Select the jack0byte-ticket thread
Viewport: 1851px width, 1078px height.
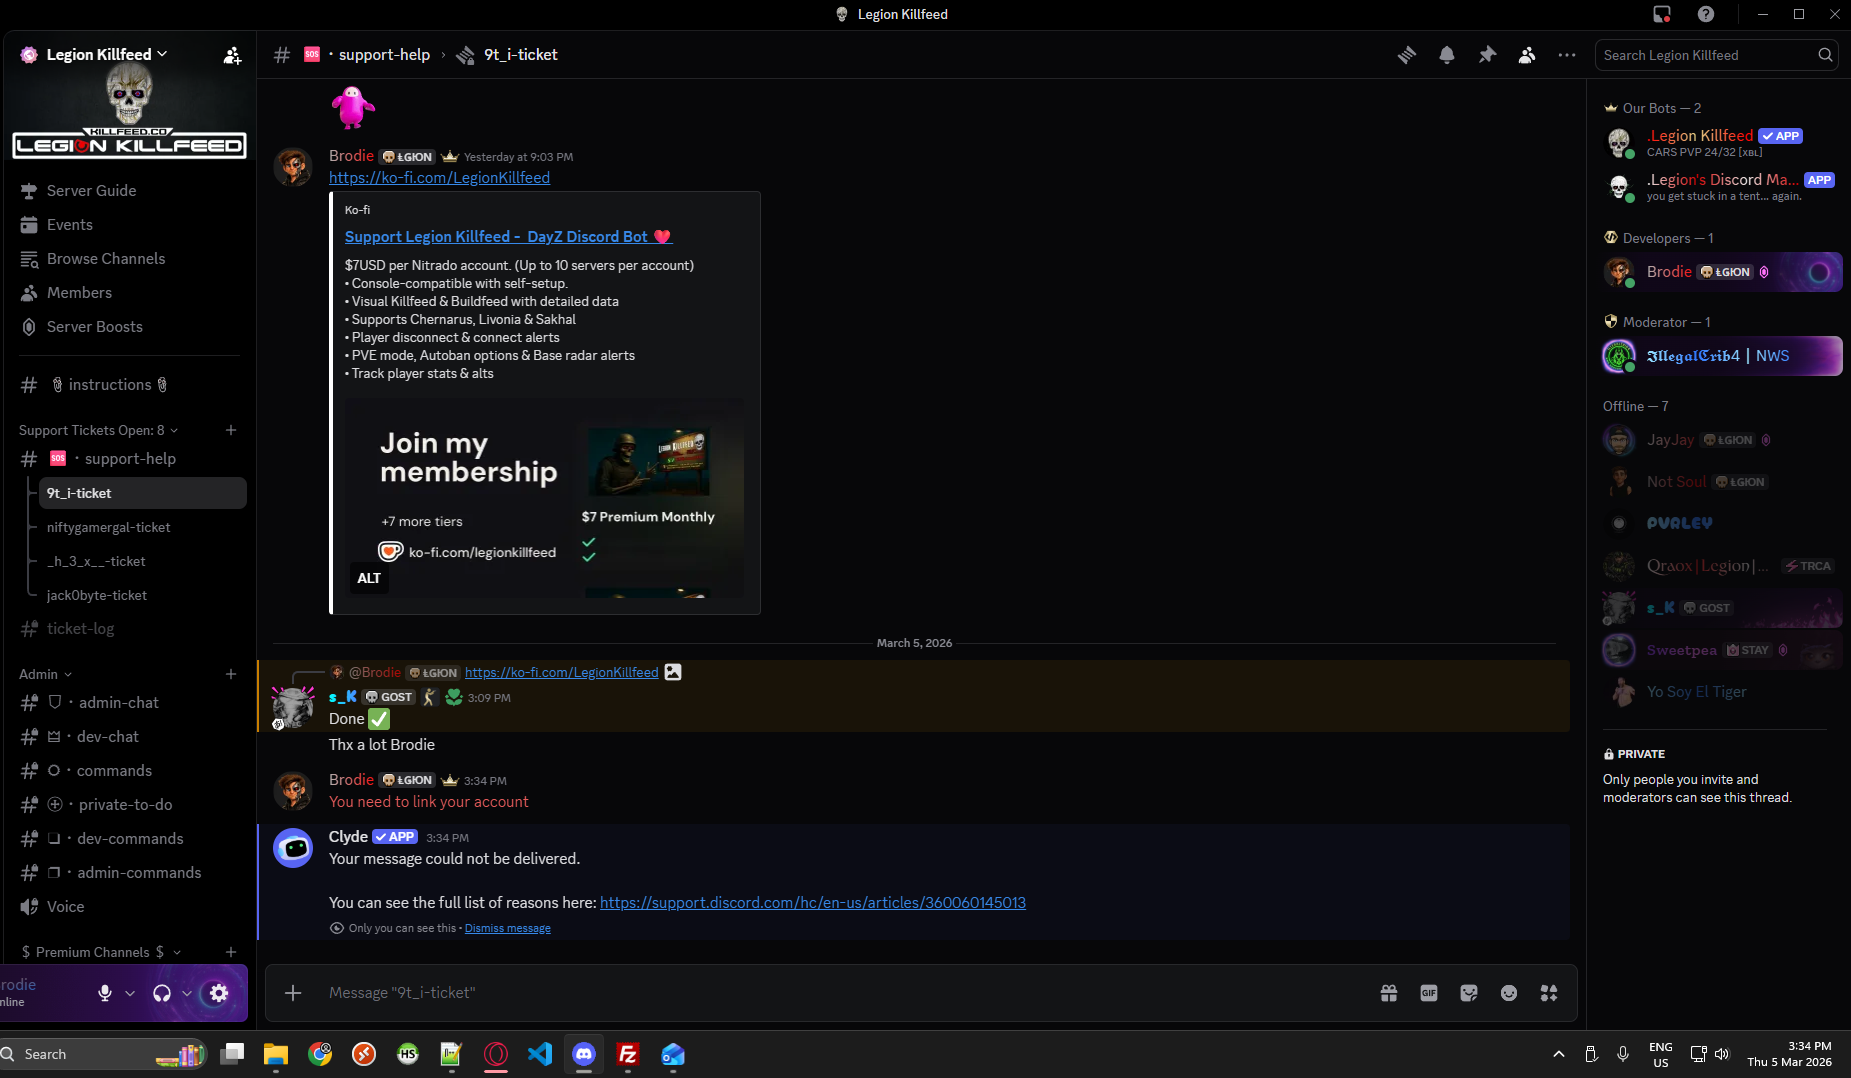142,595
